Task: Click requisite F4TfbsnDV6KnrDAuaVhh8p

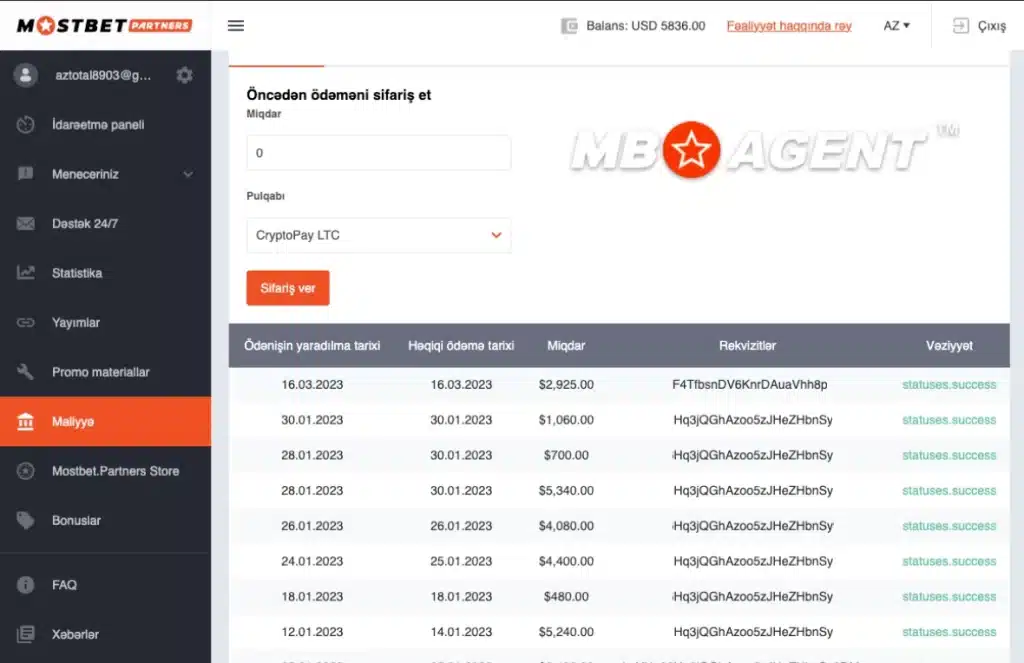Action: (x=750, y=385)
